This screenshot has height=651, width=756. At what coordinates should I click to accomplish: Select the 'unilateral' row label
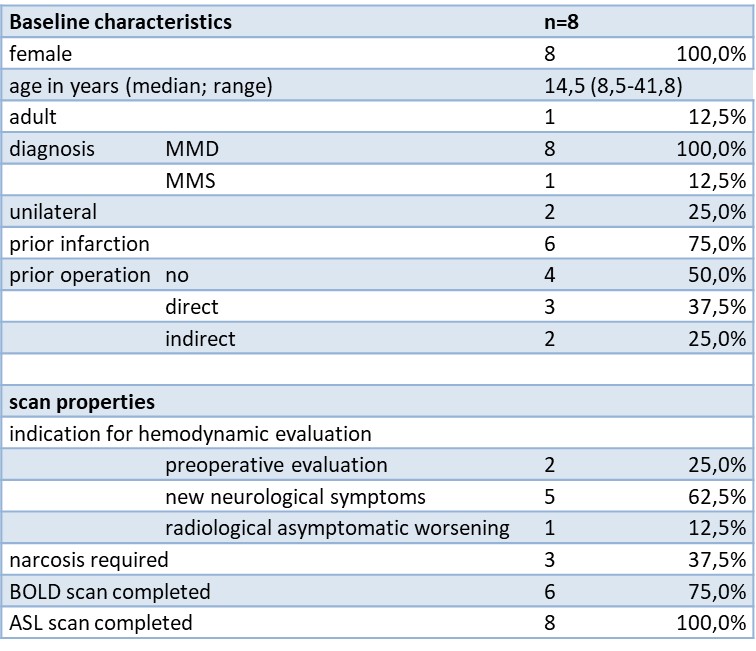point(53,212)
